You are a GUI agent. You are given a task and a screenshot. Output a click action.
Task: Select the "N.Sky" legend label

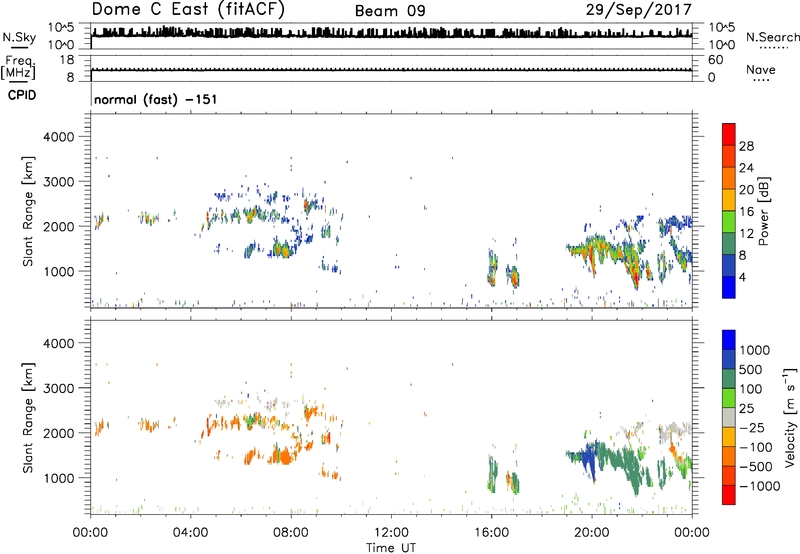pos(19,37)
